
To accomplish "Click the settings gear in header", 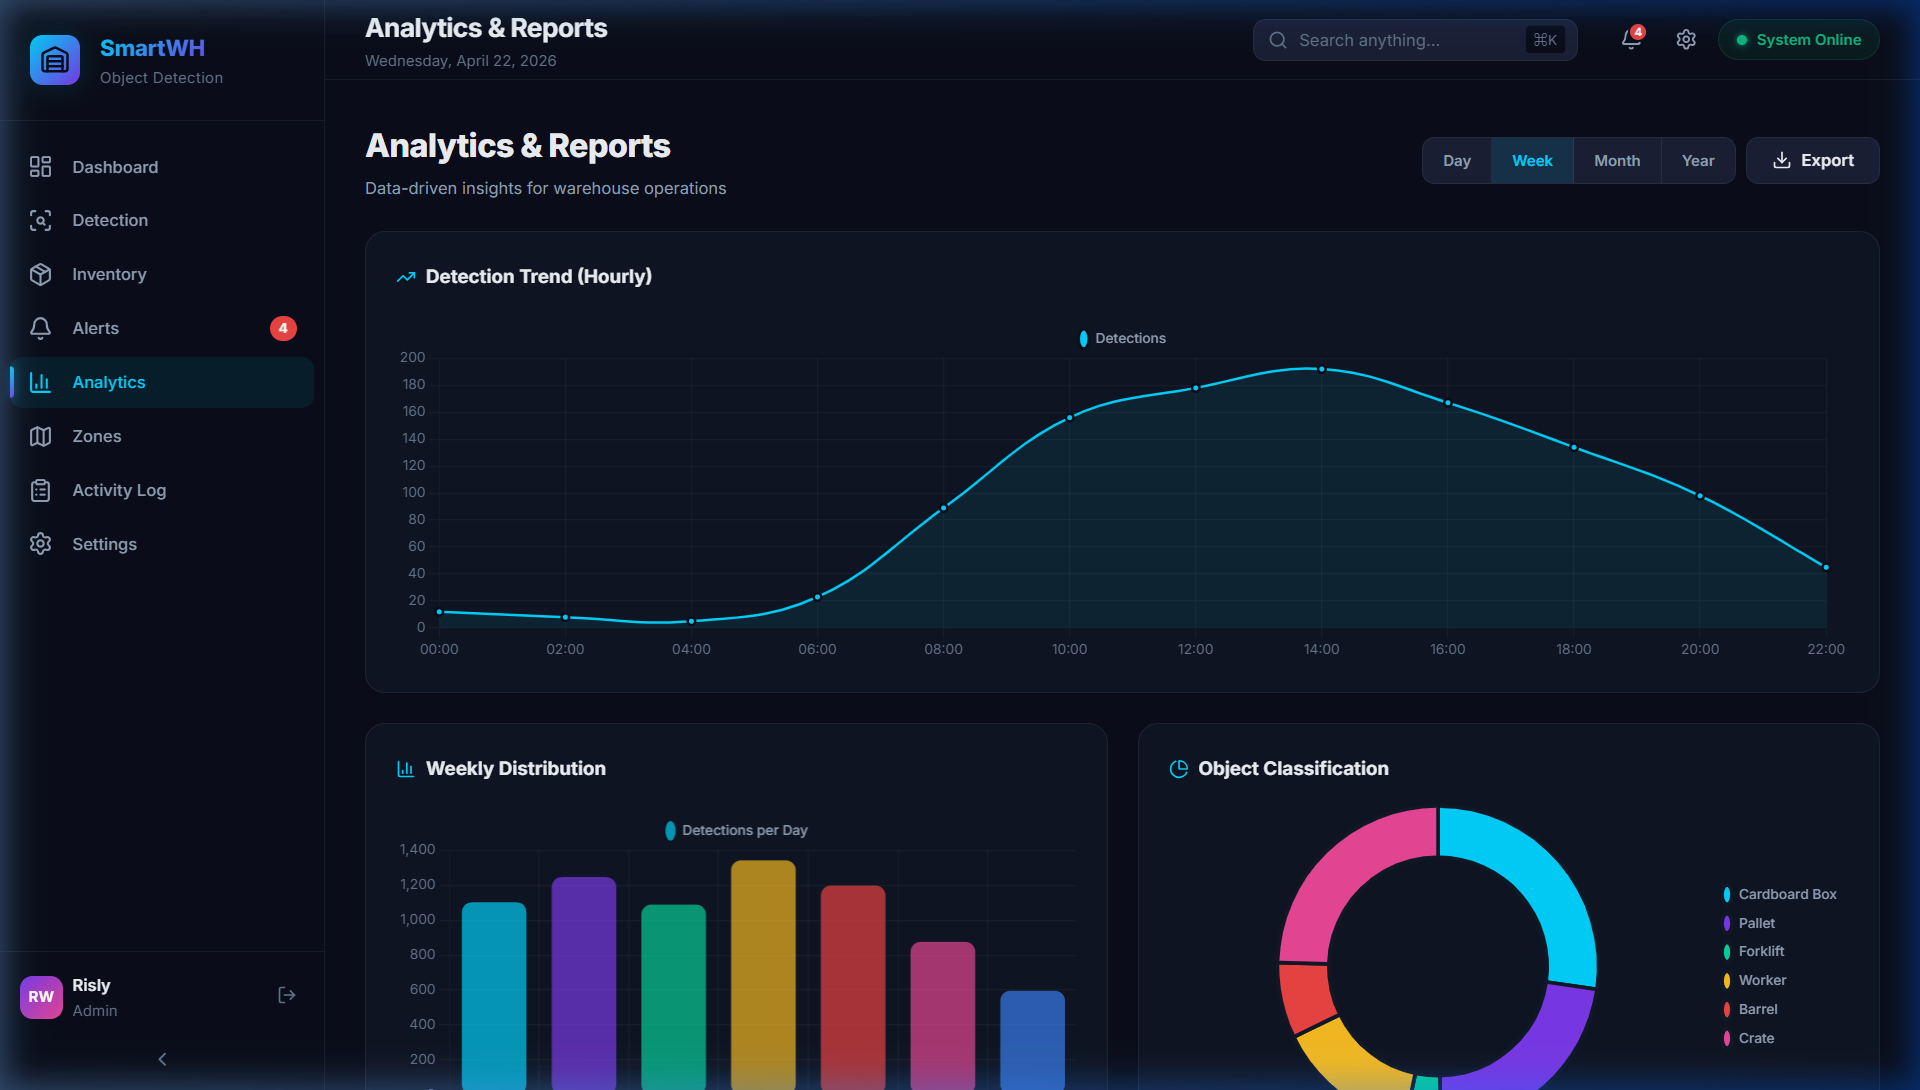I will [1686, 40].
